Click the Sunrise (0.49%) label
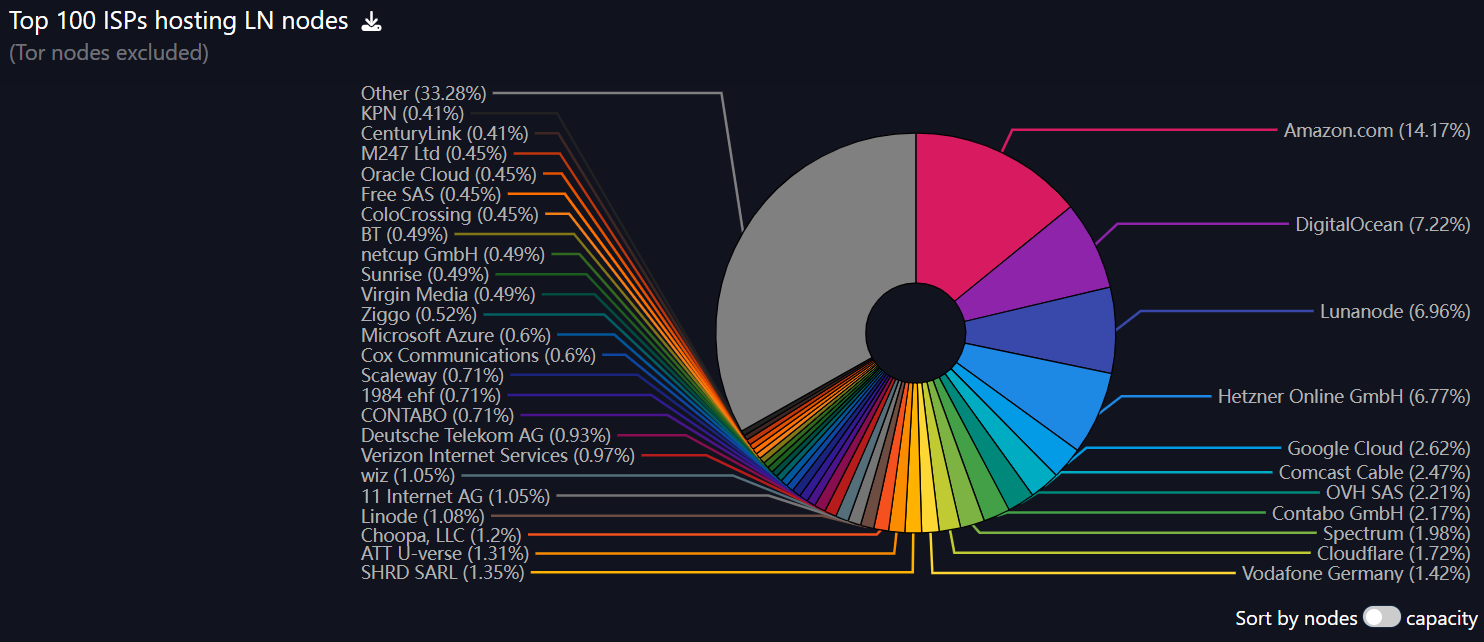 pos(425,274)
